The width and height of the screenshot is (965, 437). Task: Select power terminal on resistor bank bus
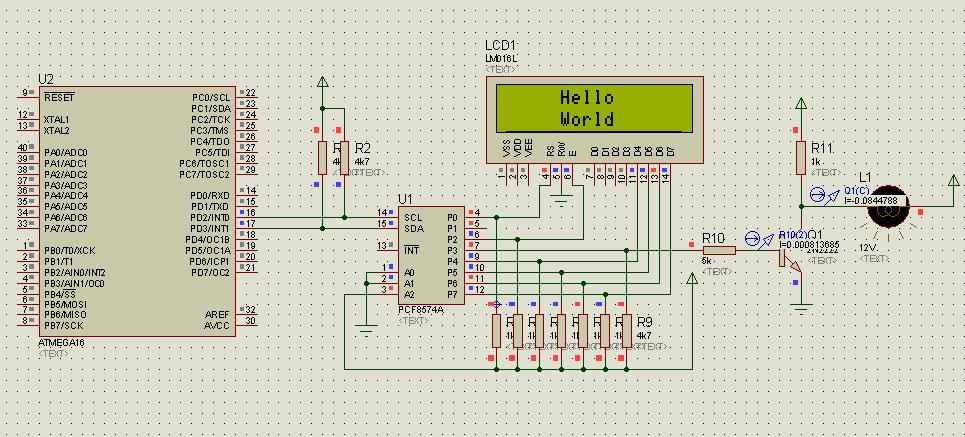tap(692, 280)
